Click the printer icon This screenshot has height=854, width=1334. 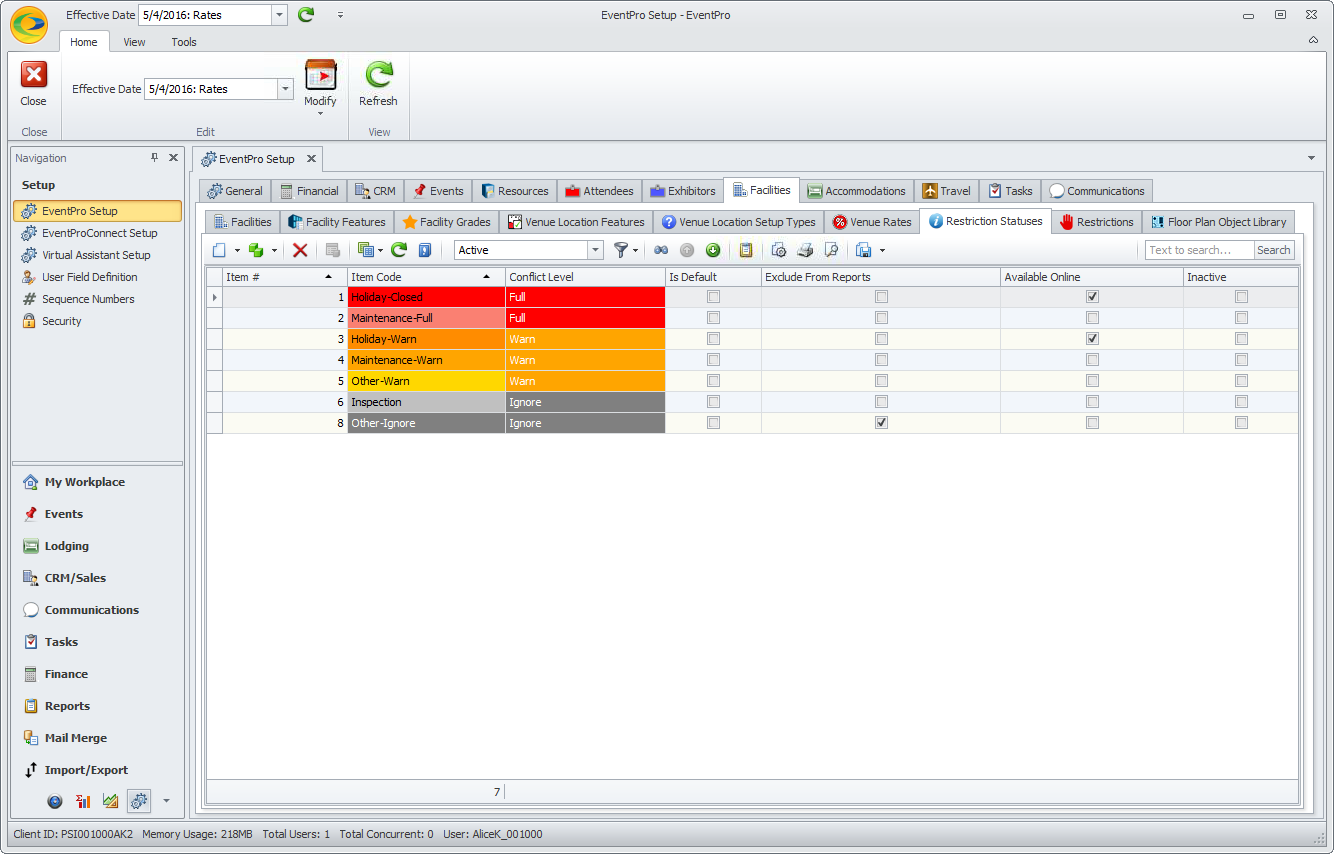point(805,250)
